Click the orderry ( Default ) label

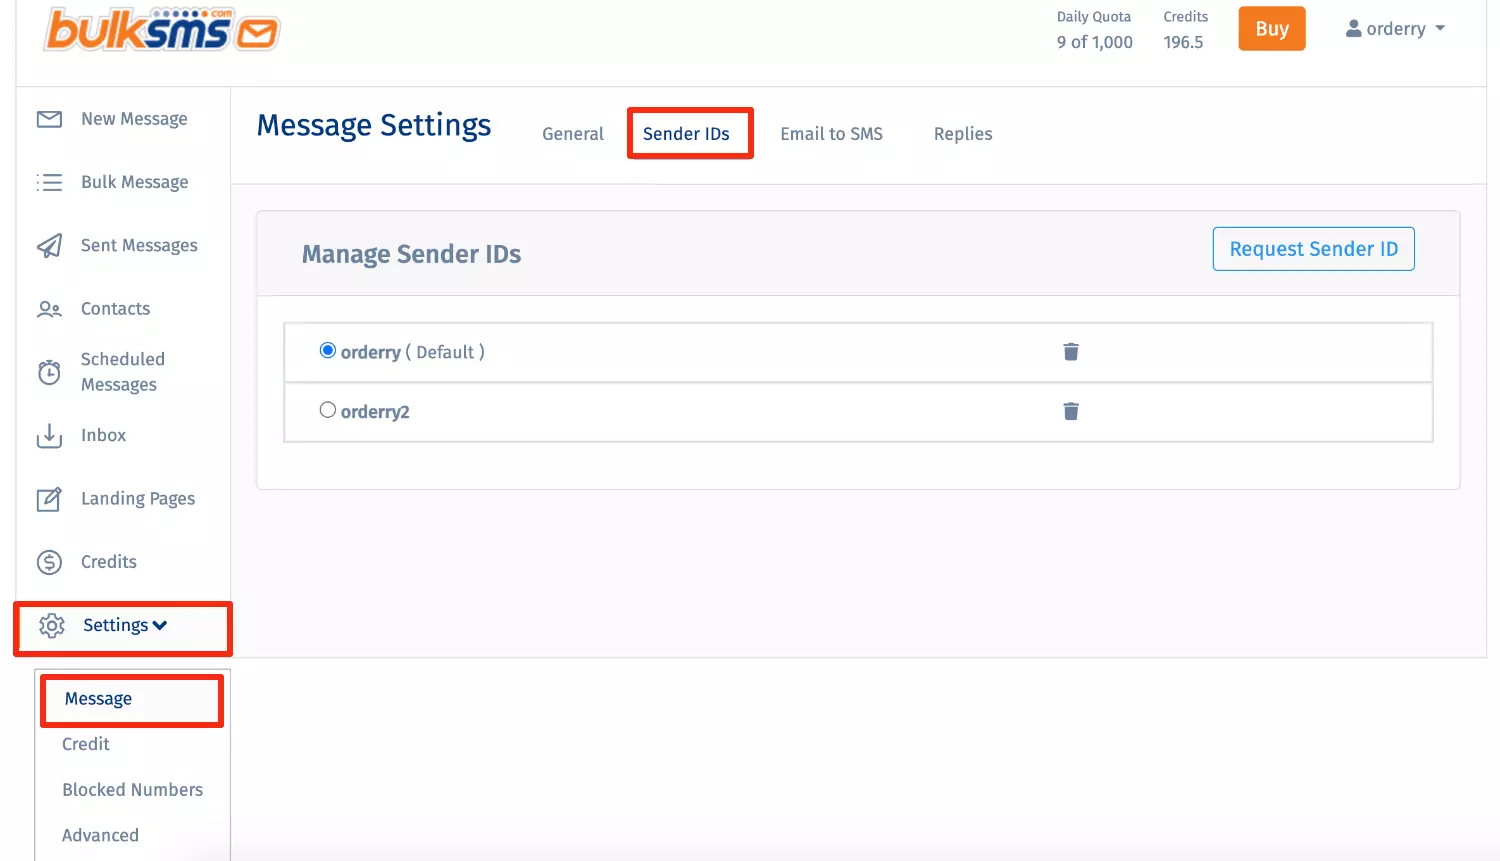412,352
